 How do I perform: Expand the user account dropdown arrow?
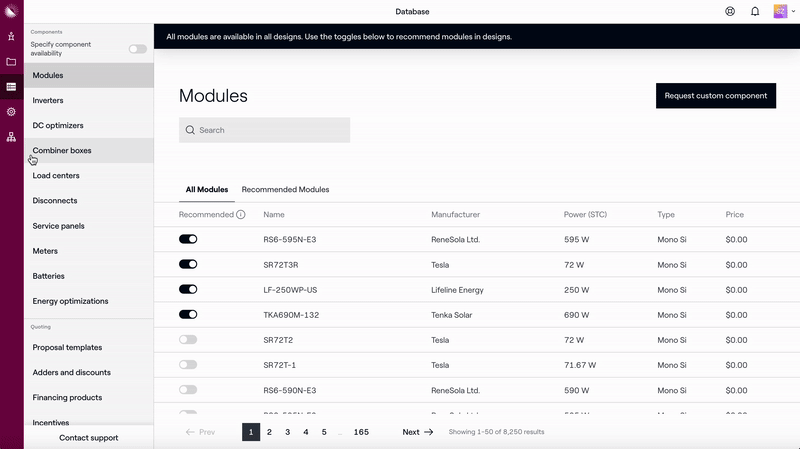(794, 12)
